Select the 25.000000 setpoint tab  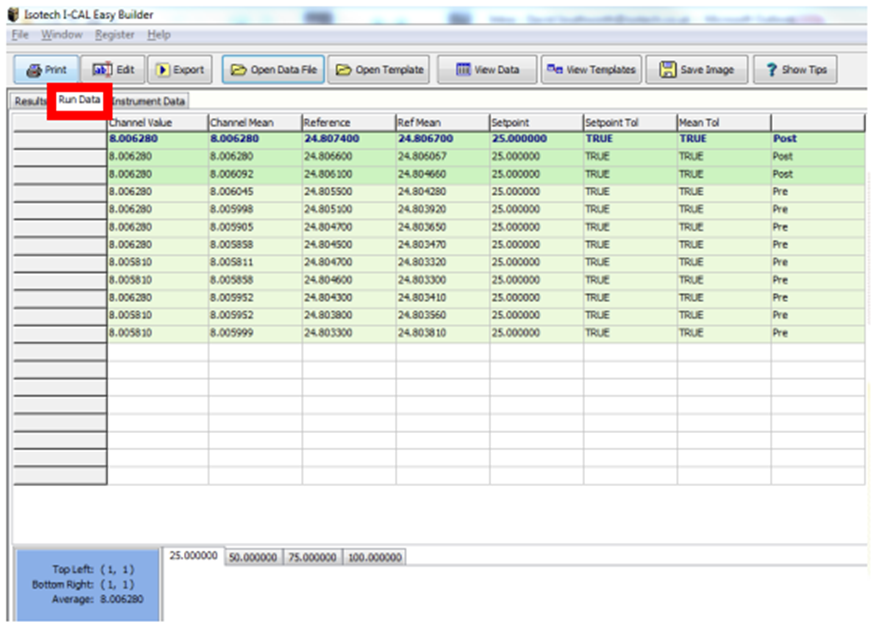(194, 556)
